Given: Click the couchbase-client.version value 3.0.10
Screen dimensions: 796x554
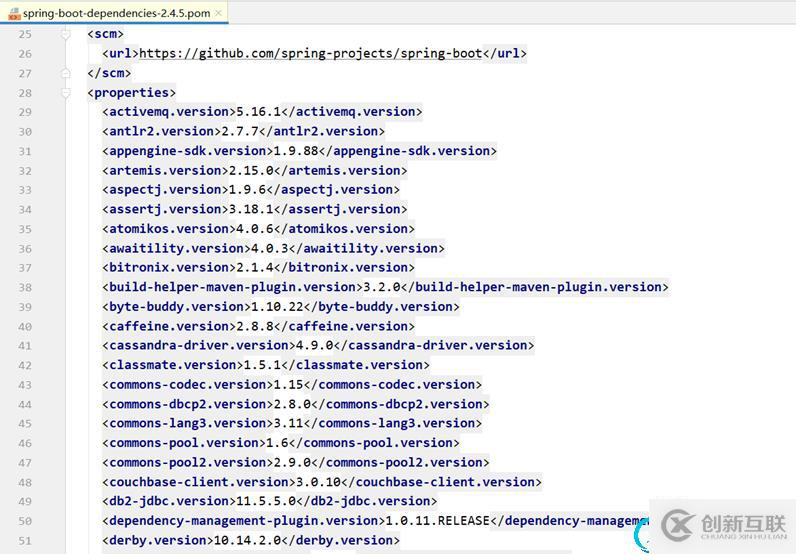Looking at the screenshot, I should (318, 482).
